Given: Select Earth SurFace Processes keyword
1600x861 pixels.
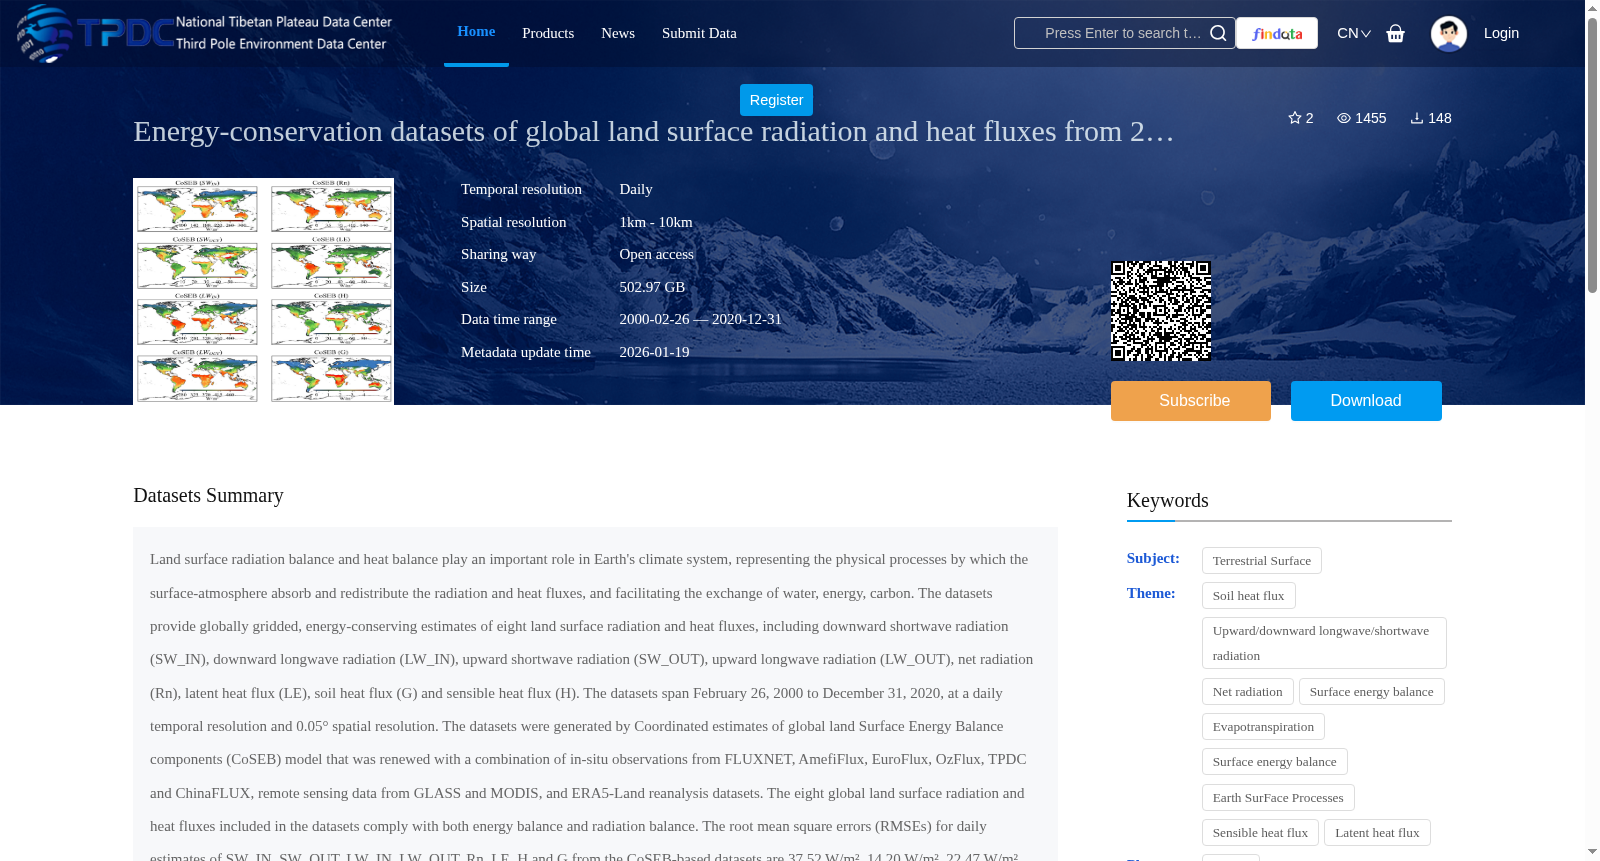Looking at the screenshot, I should pos(1278,798).
